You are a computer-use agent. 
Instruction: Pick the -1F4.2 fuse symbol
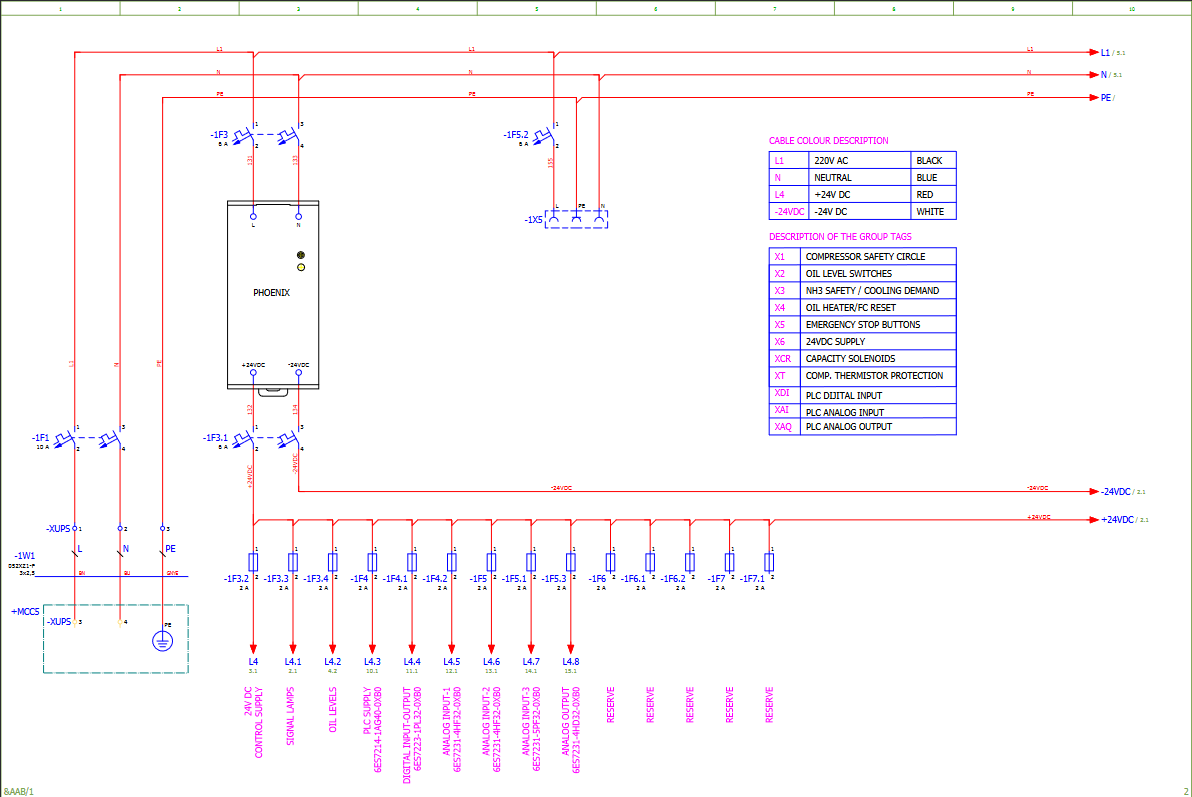[452, 562]
